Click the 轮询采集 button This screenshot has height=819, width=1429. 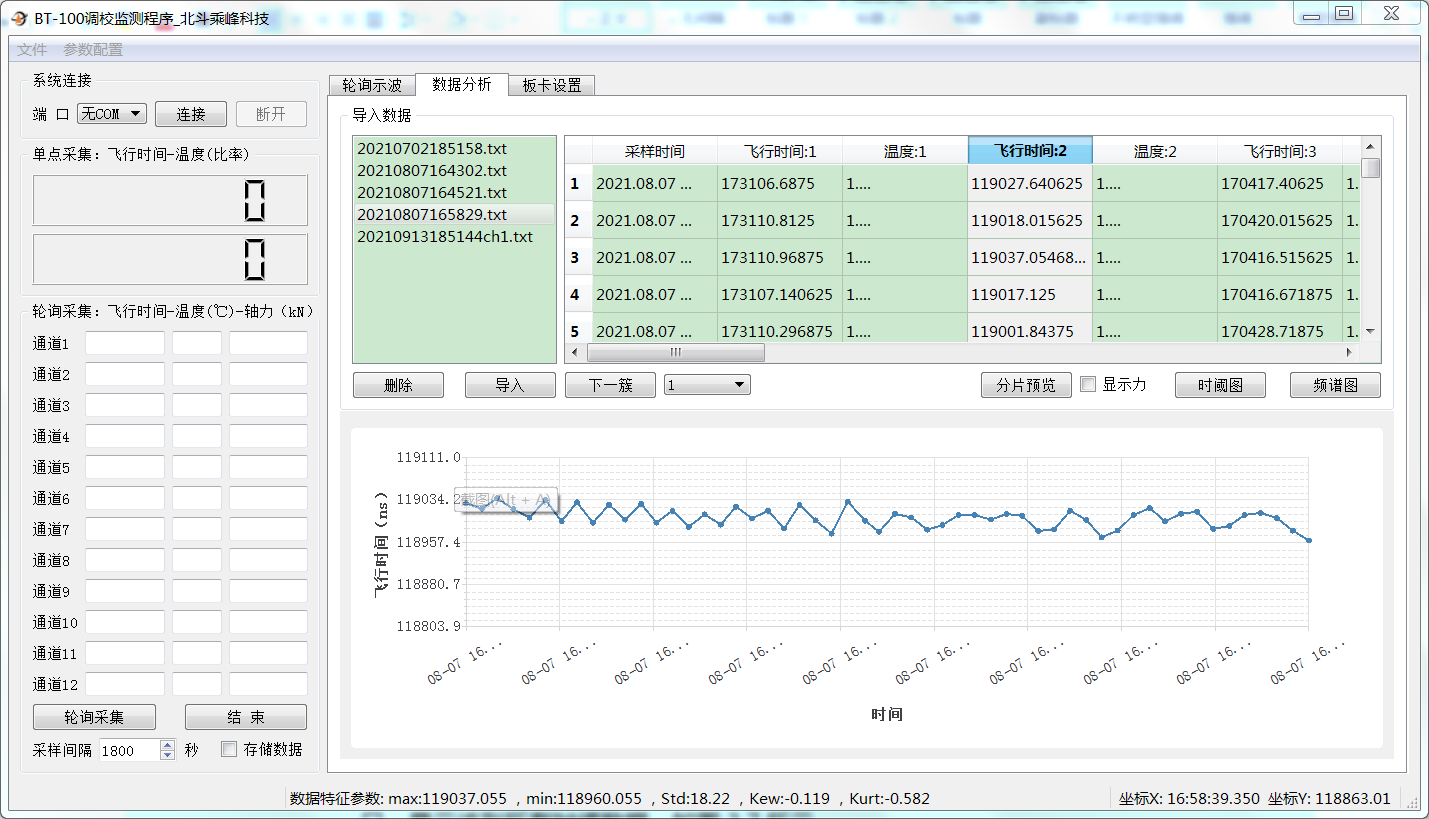tap(94, 717)
